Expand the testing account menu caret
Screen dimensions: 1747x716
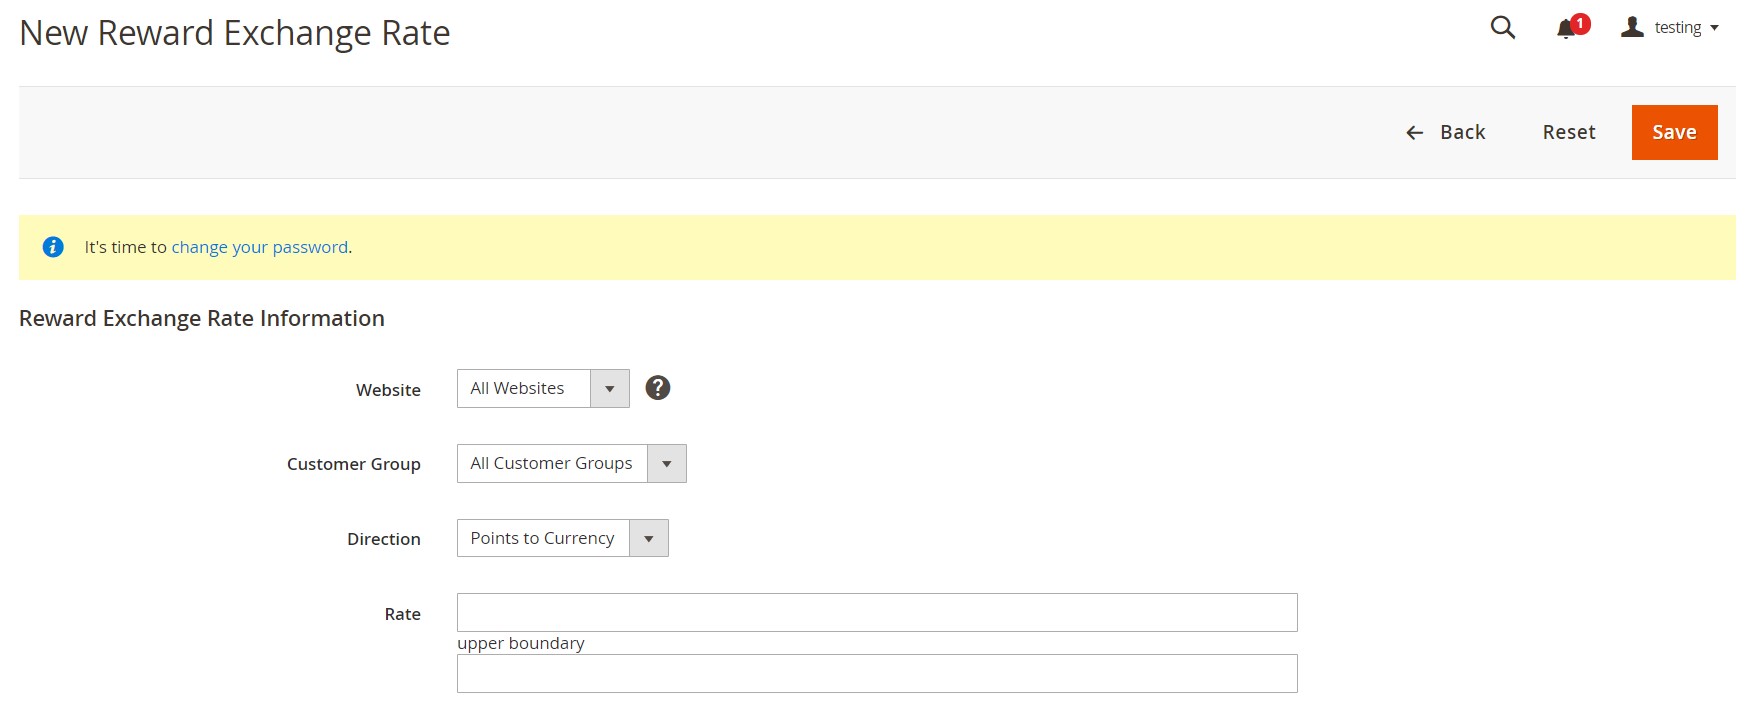(x=1714, y=28)
